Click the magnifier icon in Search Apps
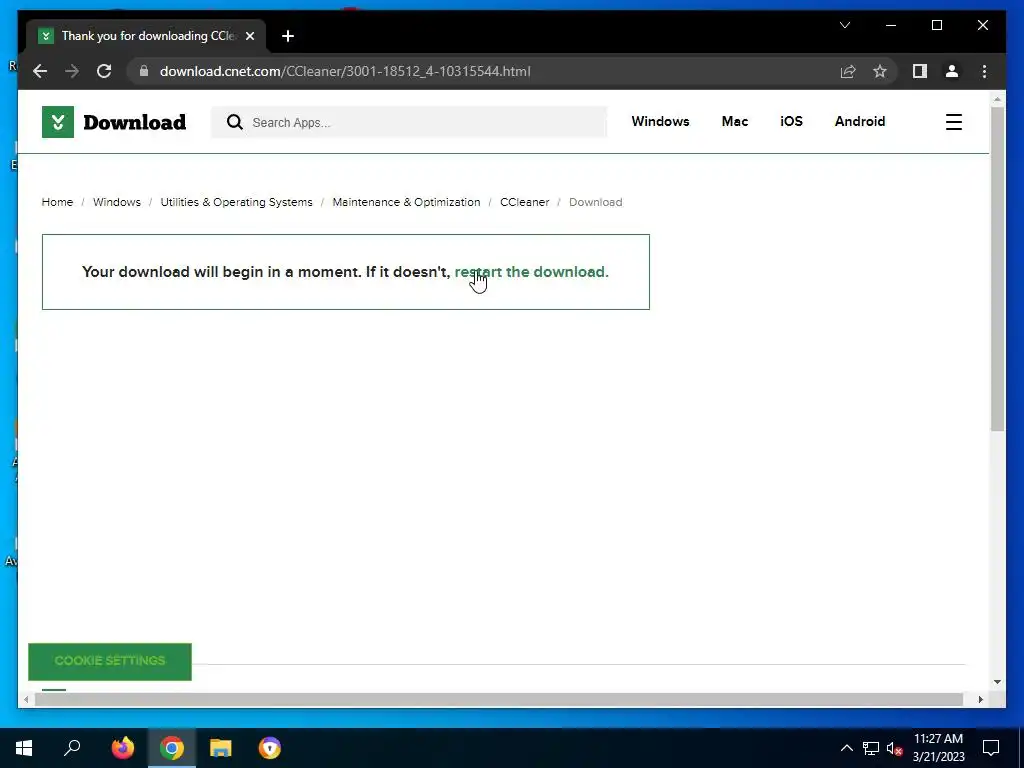This screenshot has width=1024, height=768. click(x=234, y=122)
